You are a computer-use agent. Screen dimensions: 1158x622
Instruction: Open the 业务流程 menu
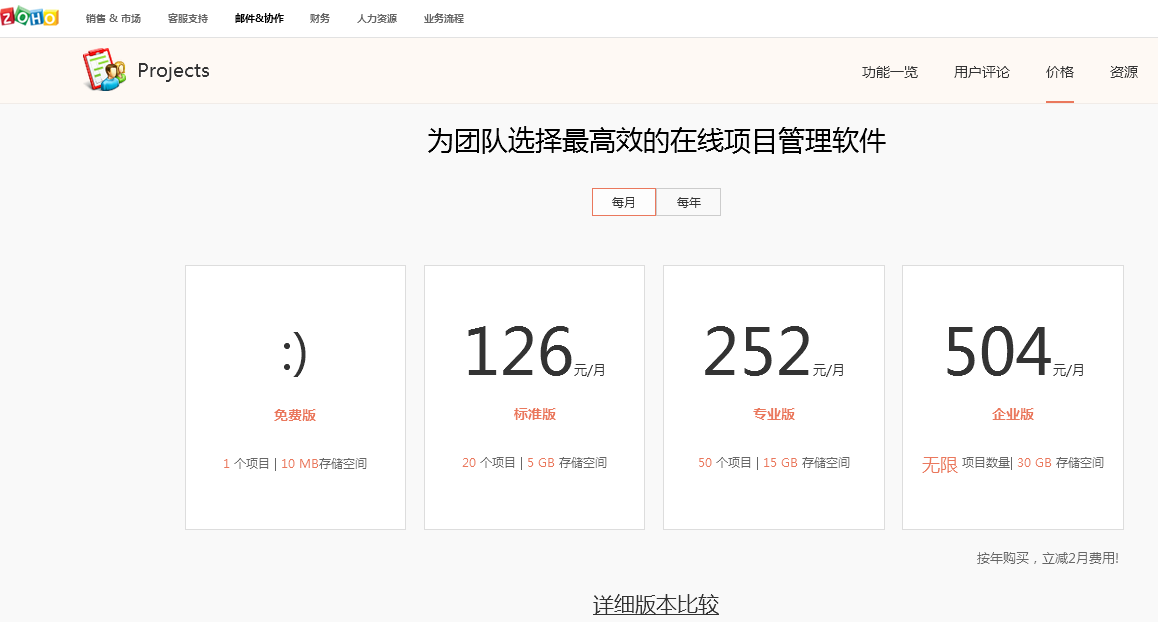[x=444, y=19]
